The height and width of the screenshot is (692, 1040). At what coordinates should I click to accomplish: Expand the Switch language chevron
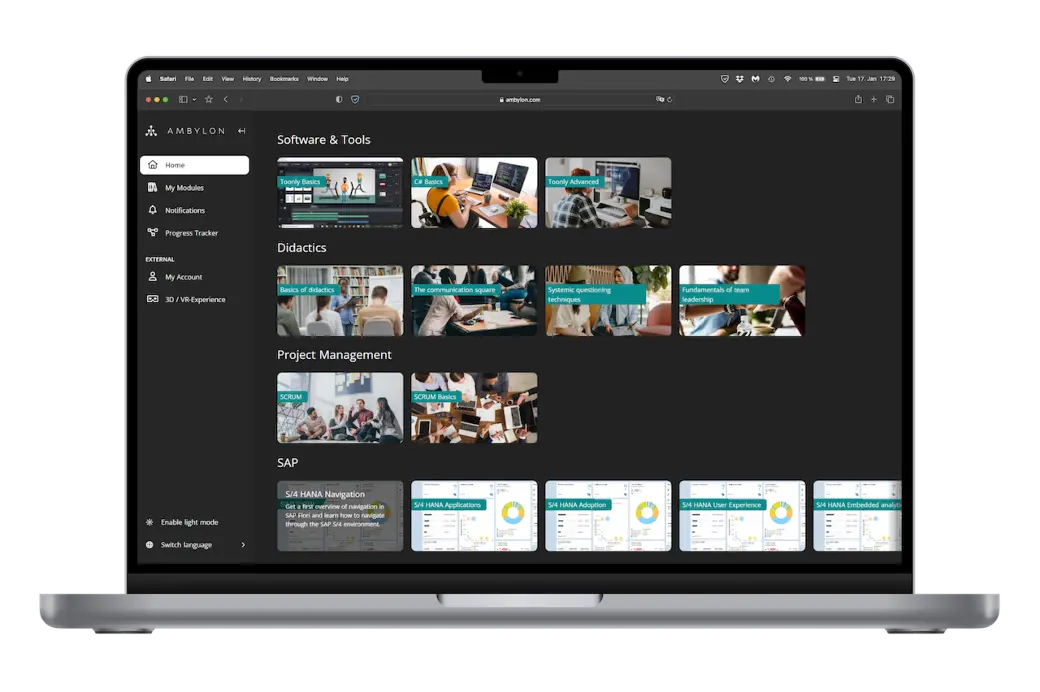pyautogui.click(x=243, y=545)
